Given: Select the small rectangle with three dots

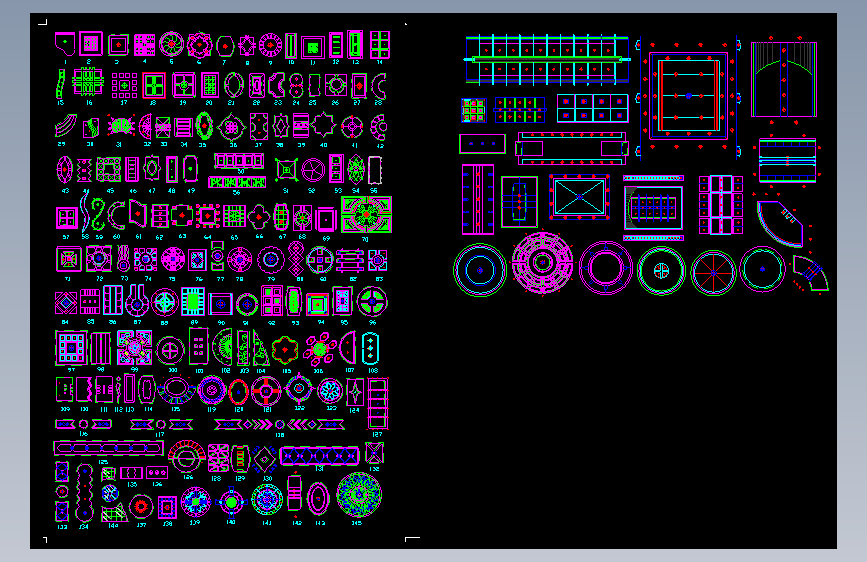Looking at the screenshot, I should [x=482, y=144].
